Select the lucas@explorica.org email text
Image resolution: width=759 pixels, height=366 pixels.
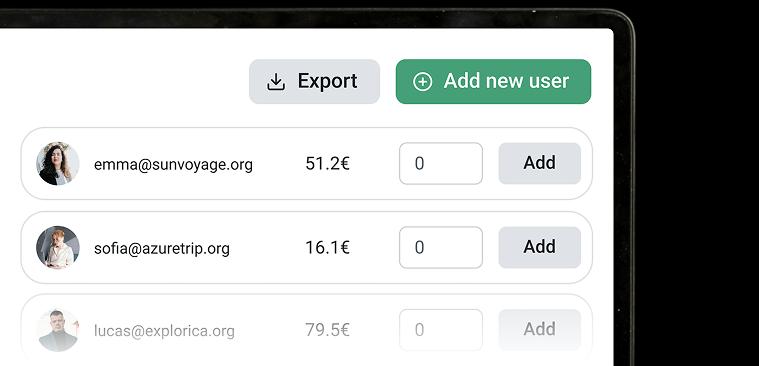coord(164,331)
